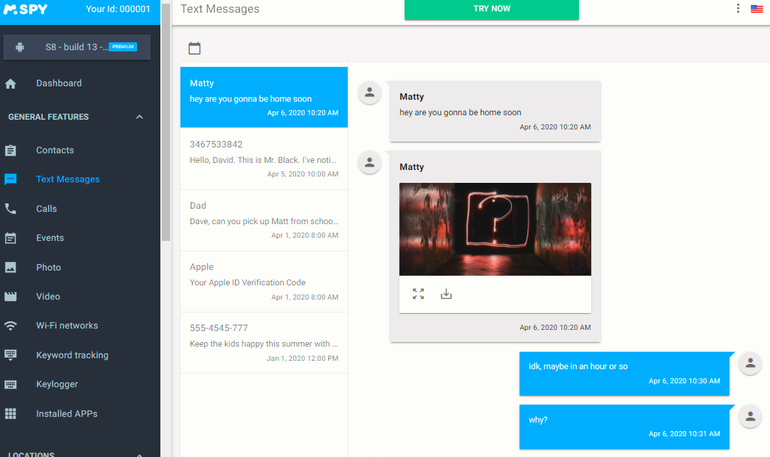770x457 pixels.
Task: Open the Dad conversation
Action: point(264,220)
